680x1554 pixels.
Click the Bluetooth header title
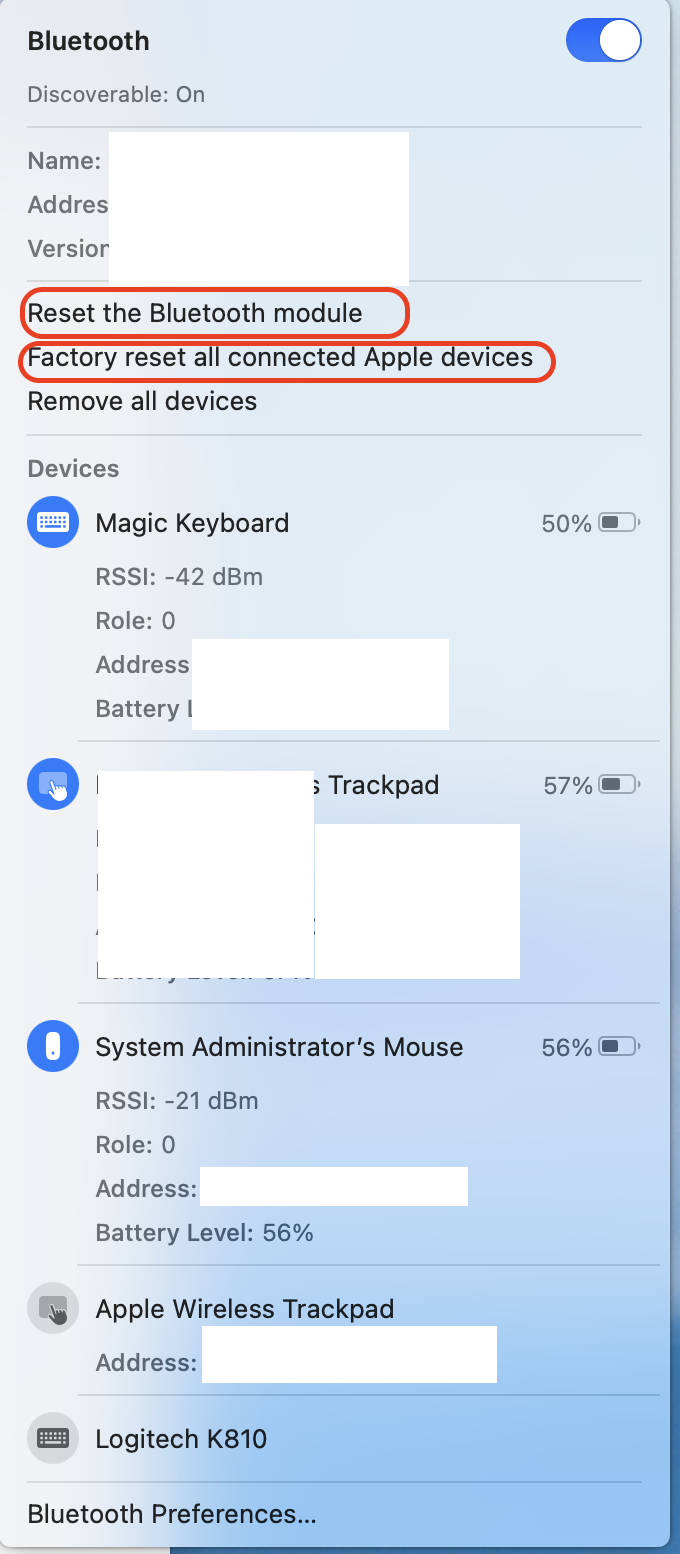88,41
